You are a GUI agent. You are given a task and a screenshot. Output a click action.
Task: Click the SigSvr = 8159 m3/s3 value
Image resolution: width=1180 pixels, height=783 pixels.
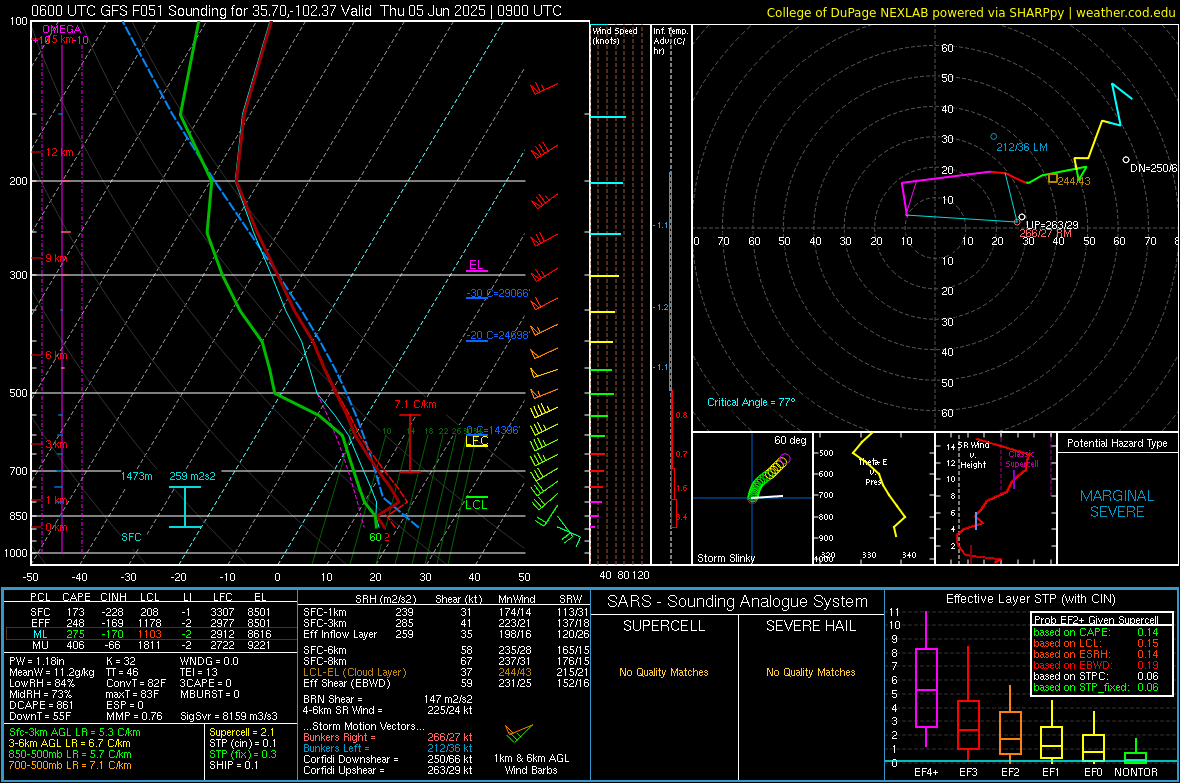(x=229, y=716)
